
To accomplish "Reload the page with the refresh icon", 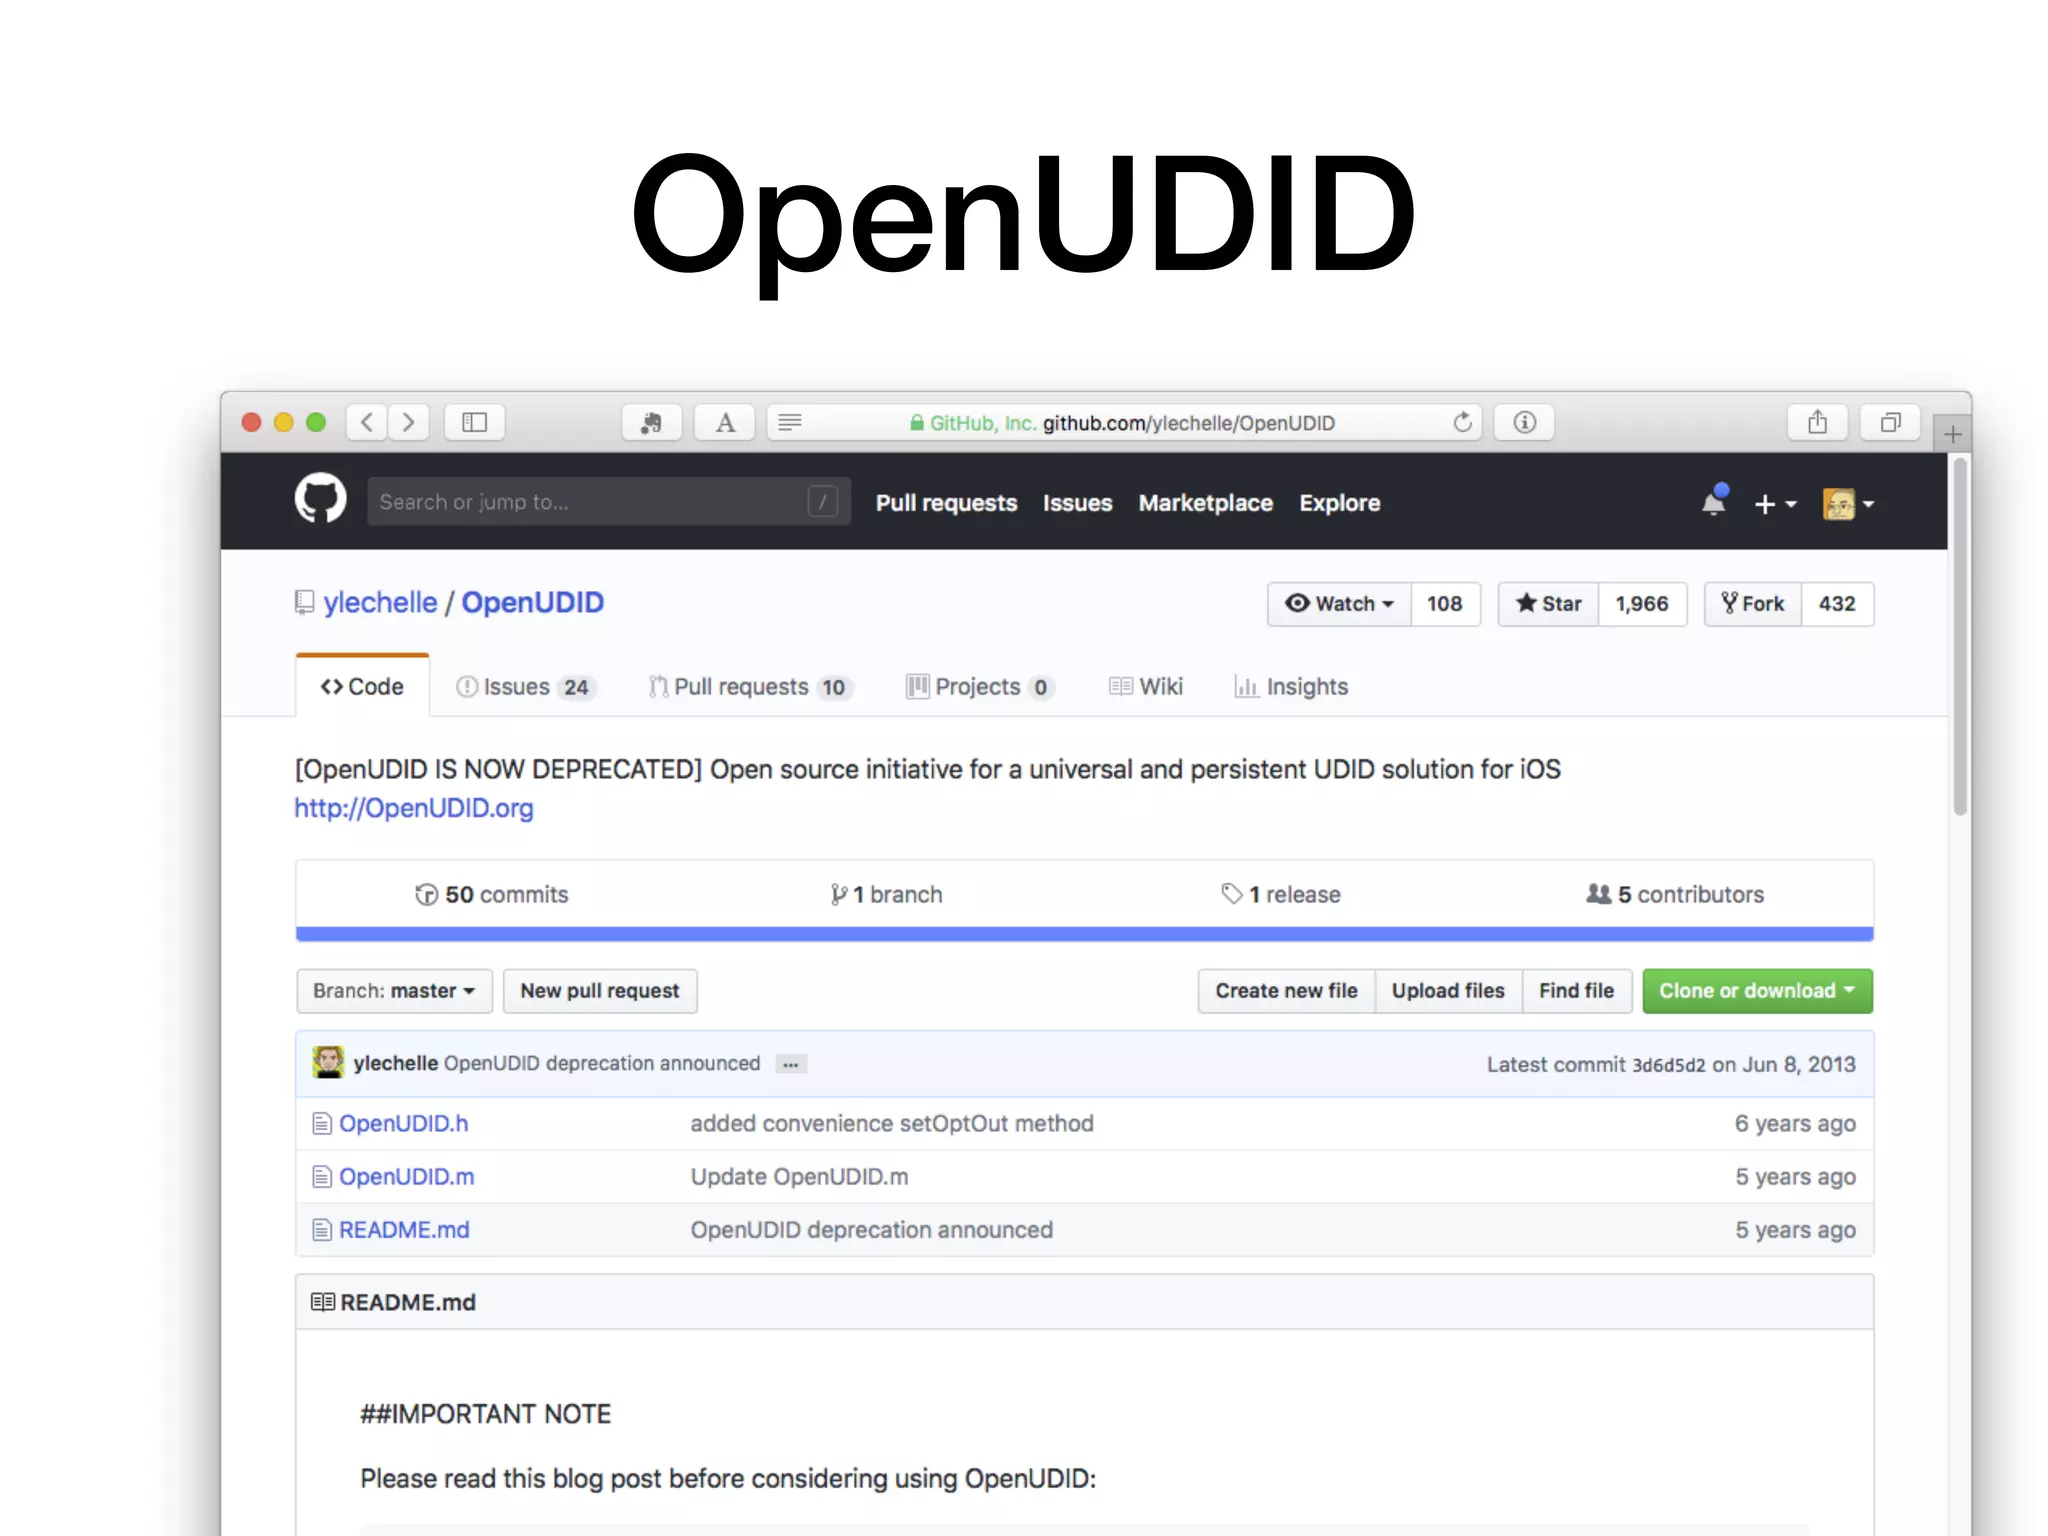I will click(x=1462, y=422).
